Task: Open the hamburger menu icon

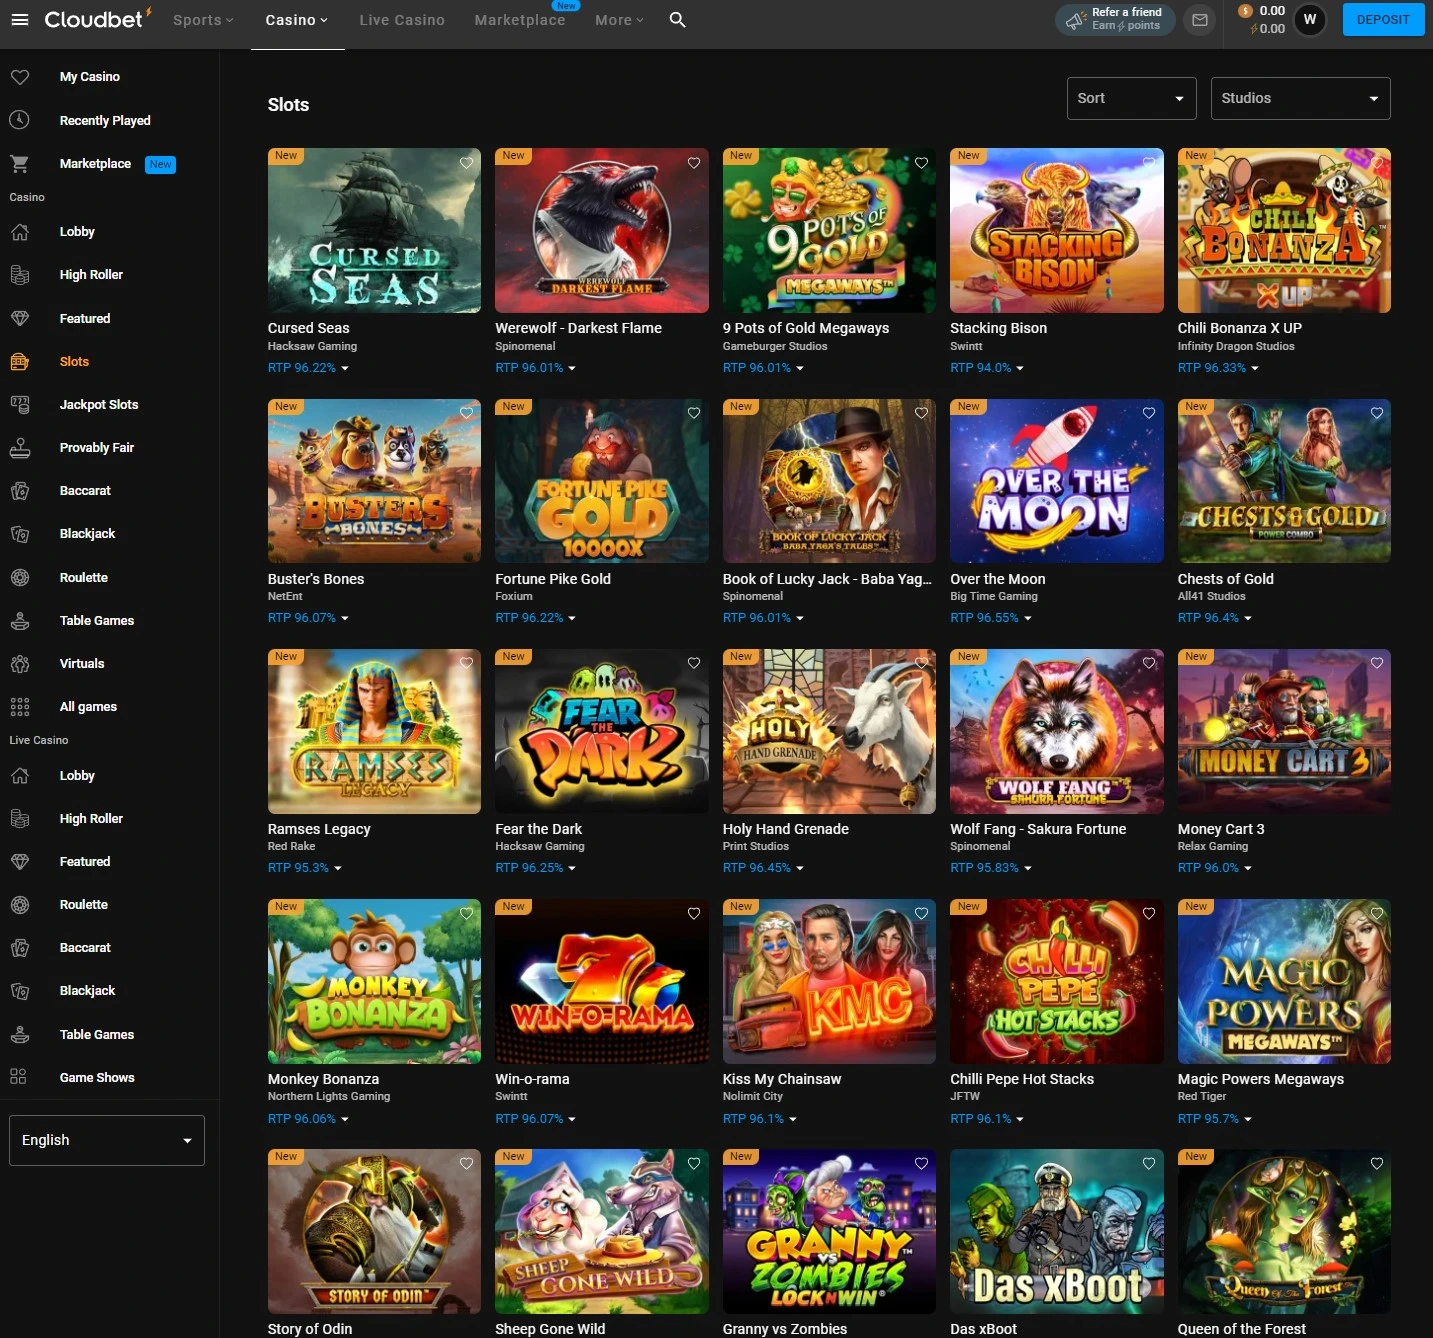Action: pyautogui.click(x=20, y=20)
